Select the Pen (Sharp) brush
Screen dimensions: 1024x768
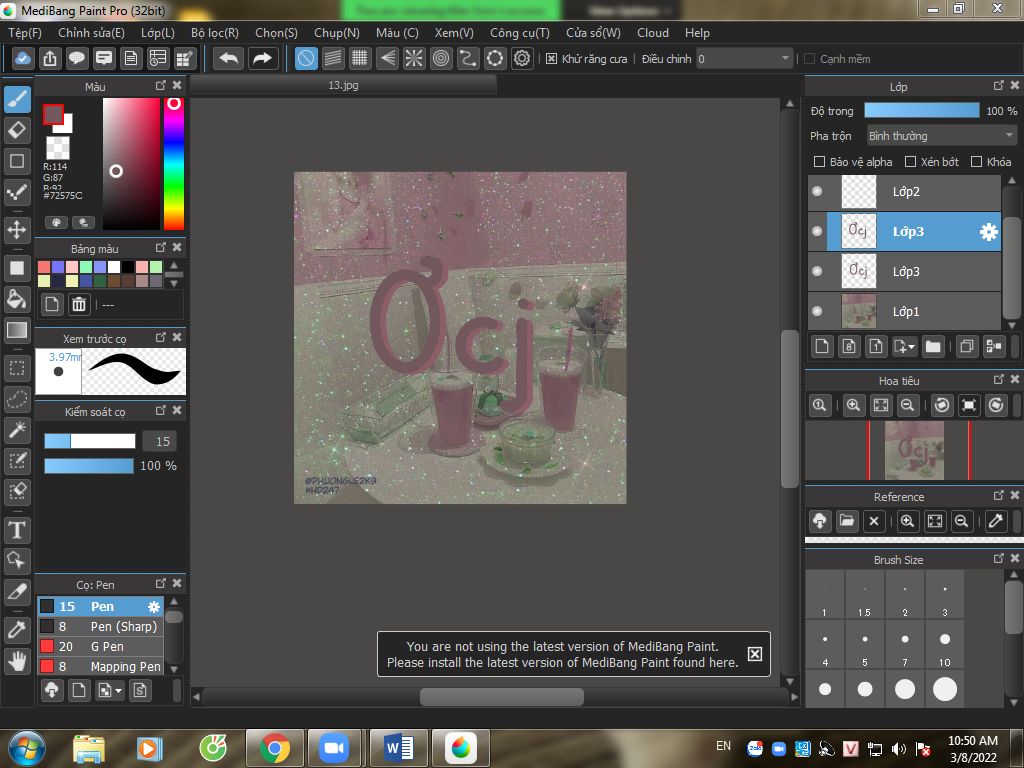tap(101, 626)
